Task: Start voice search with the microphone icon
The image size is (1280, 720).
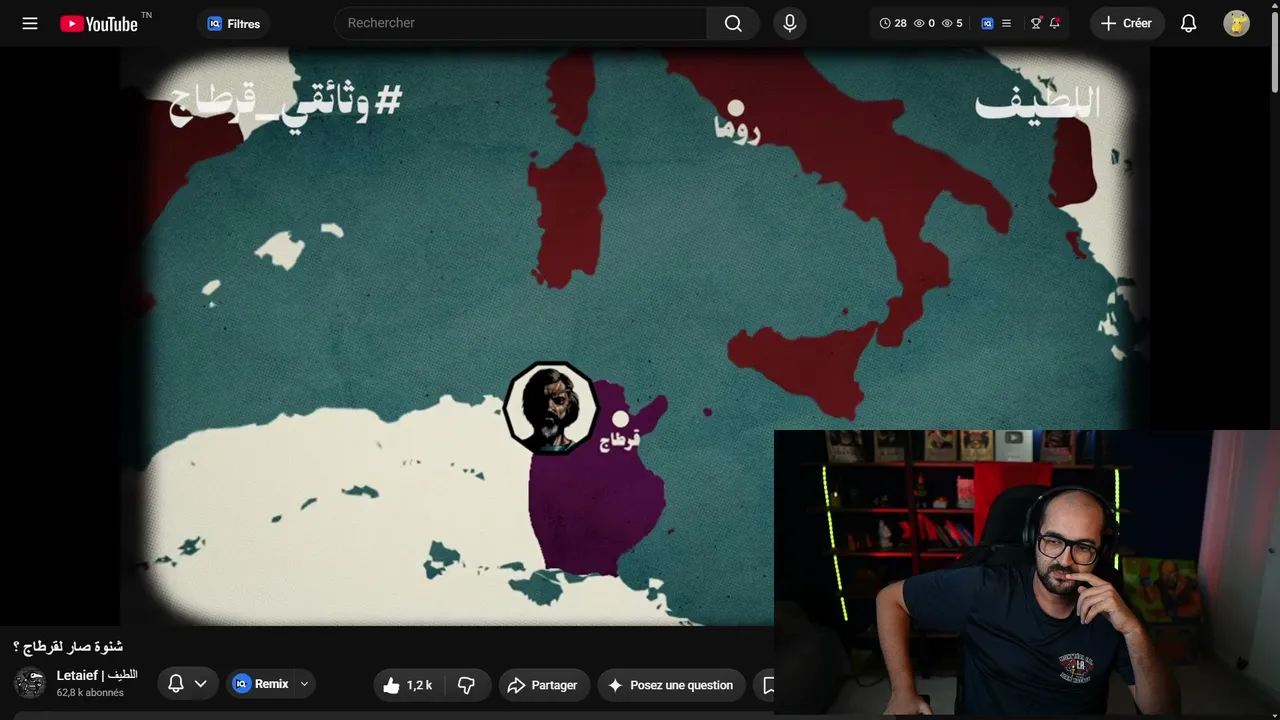Action: 790,23
